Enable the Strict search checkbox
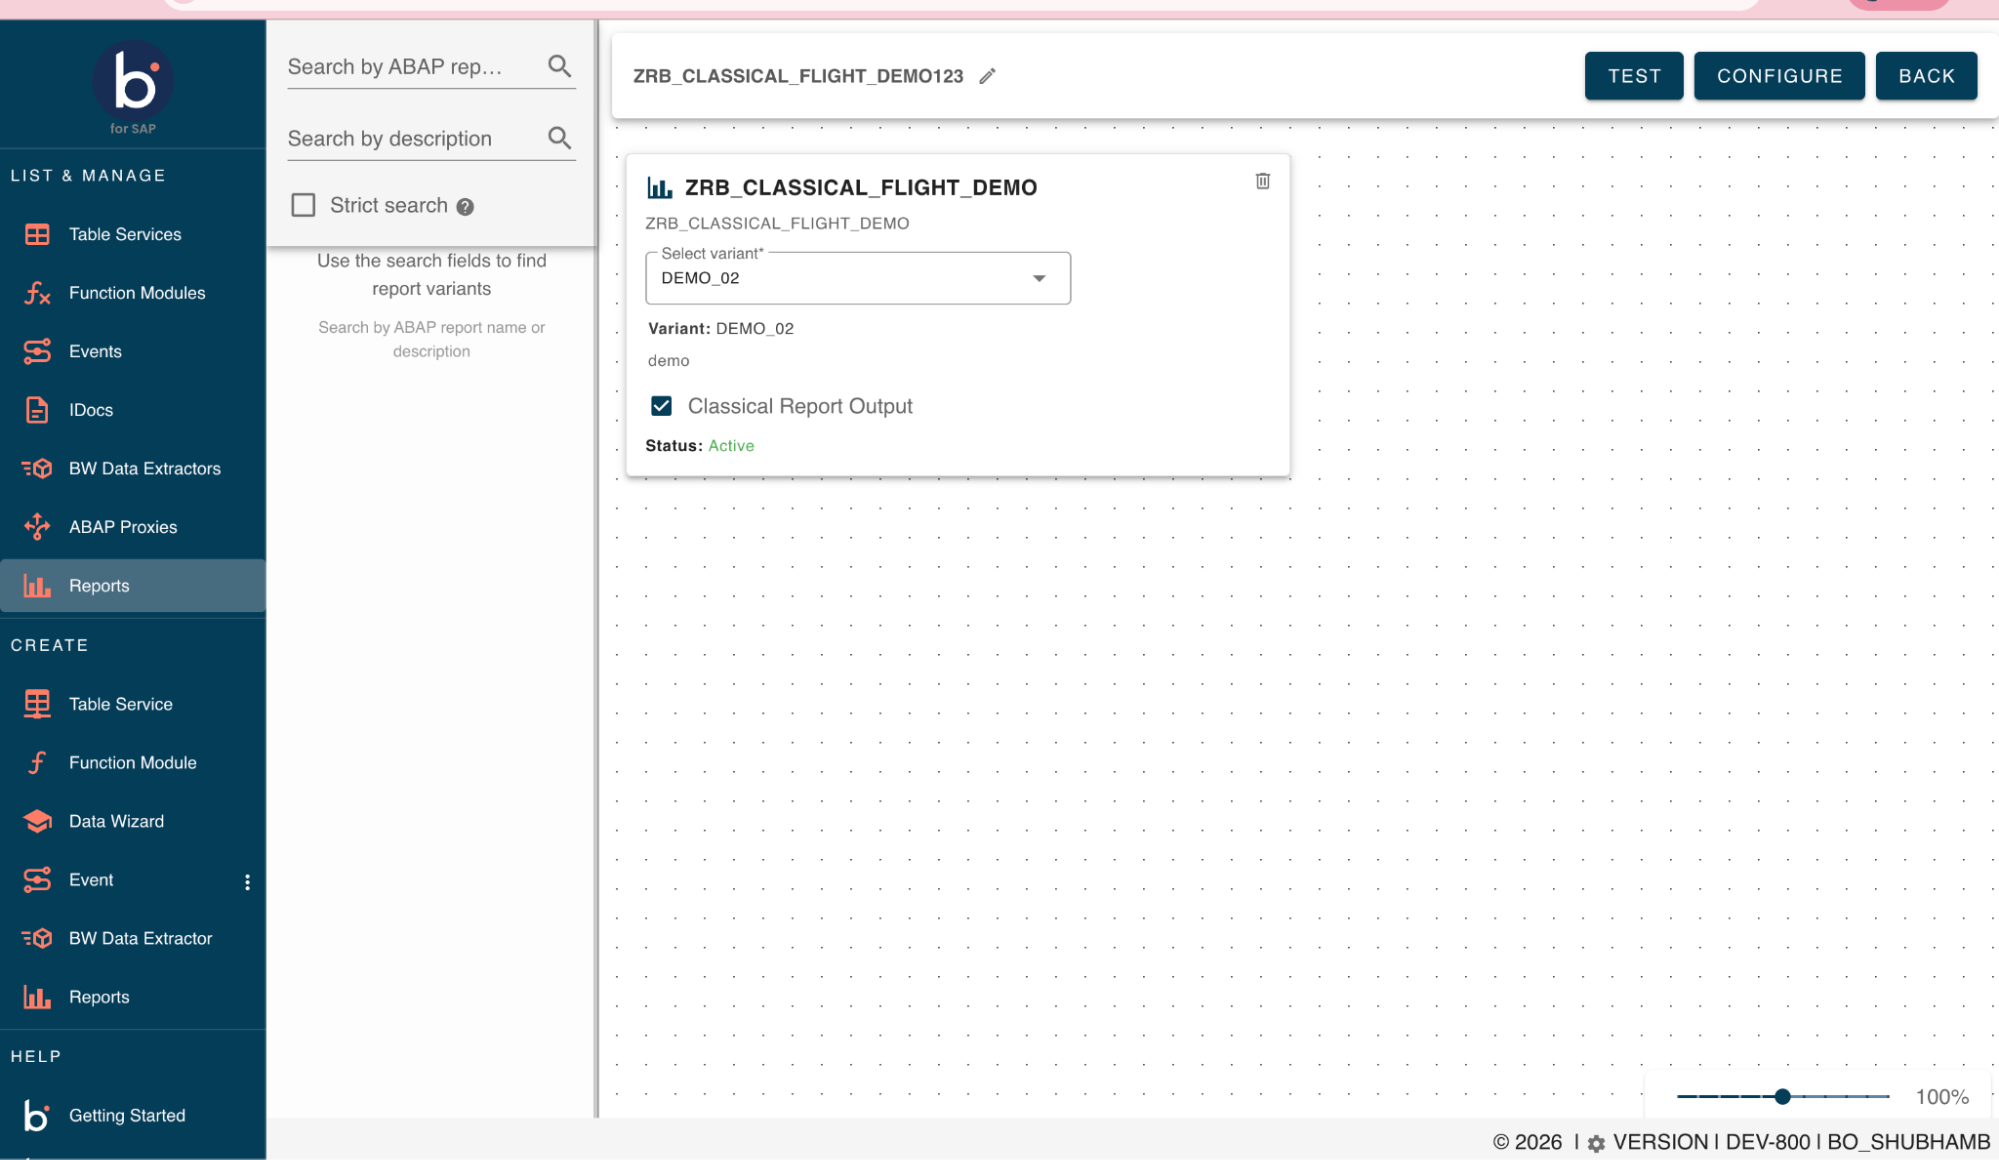The height and width of the screenshot is (1160, 1999). 303,205
